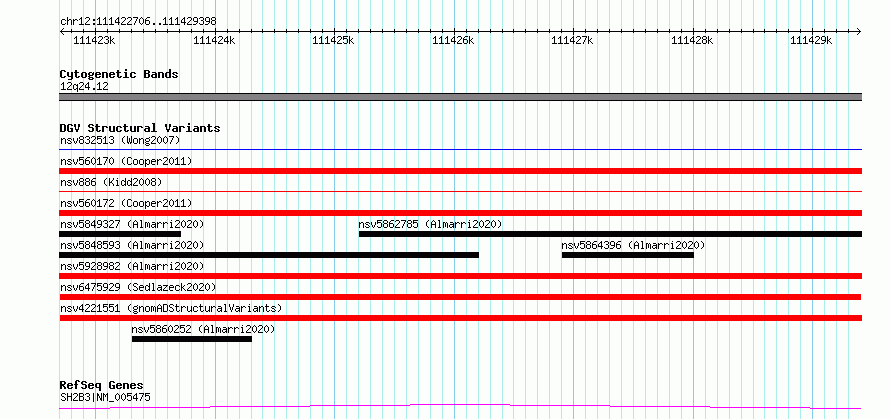This screenshot has width=890, height=419.
Task: Open the nsv5849327 (Almarri2020) label
Action: [x=132, y=224]
